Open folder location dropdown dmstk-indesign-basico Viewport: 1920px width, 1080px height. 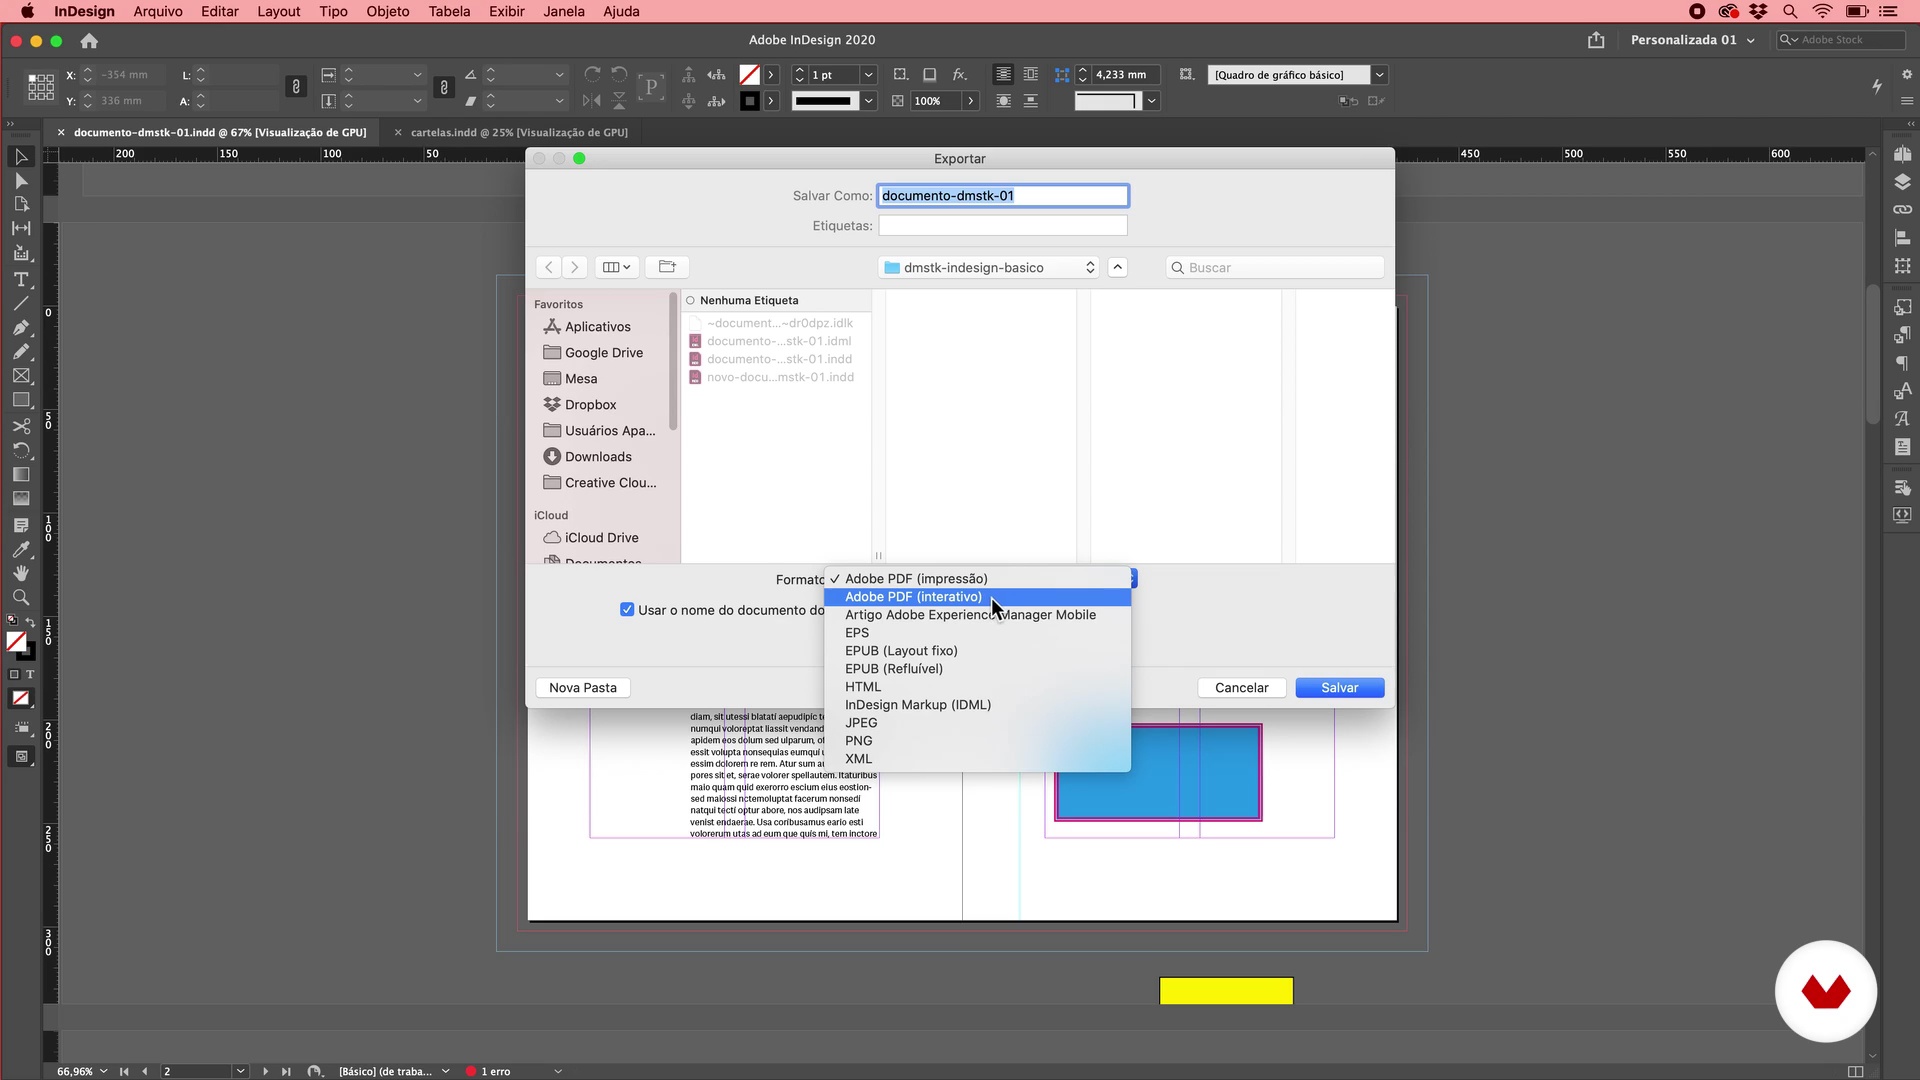tap(989, 267)
